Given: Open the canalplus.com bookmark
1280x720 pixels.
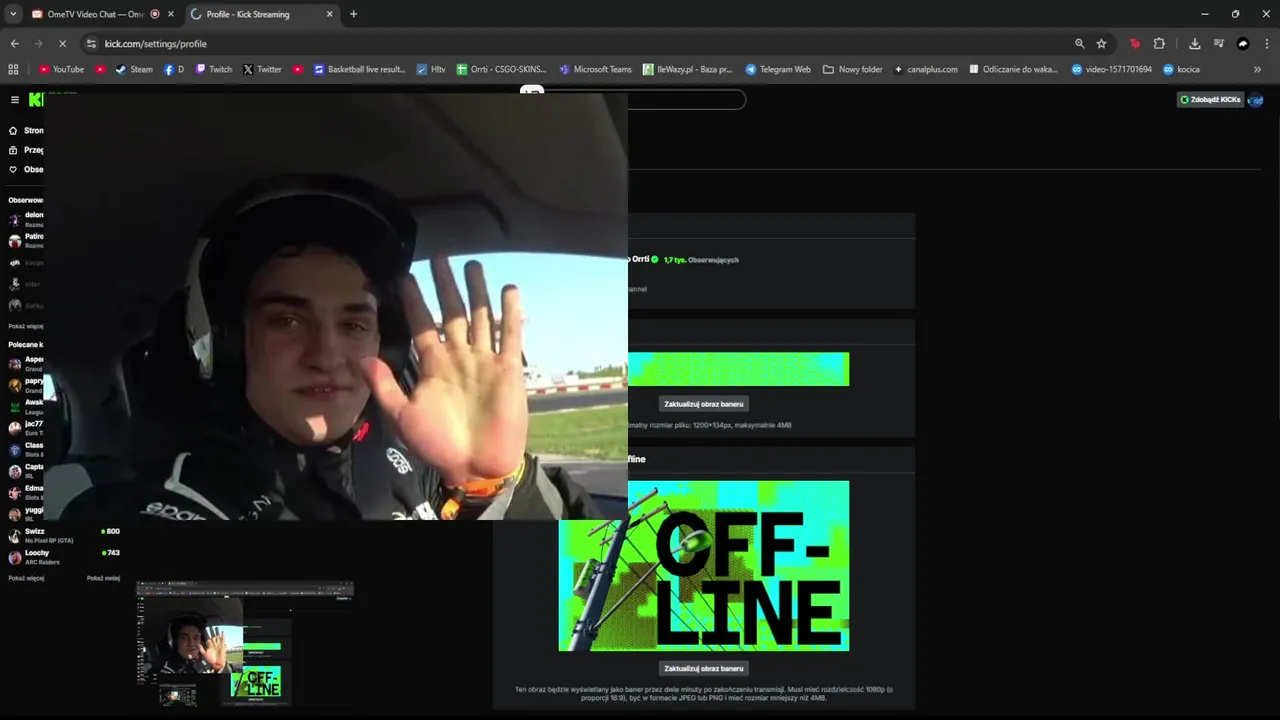Looking at the screenshot, I should [925, 70].
